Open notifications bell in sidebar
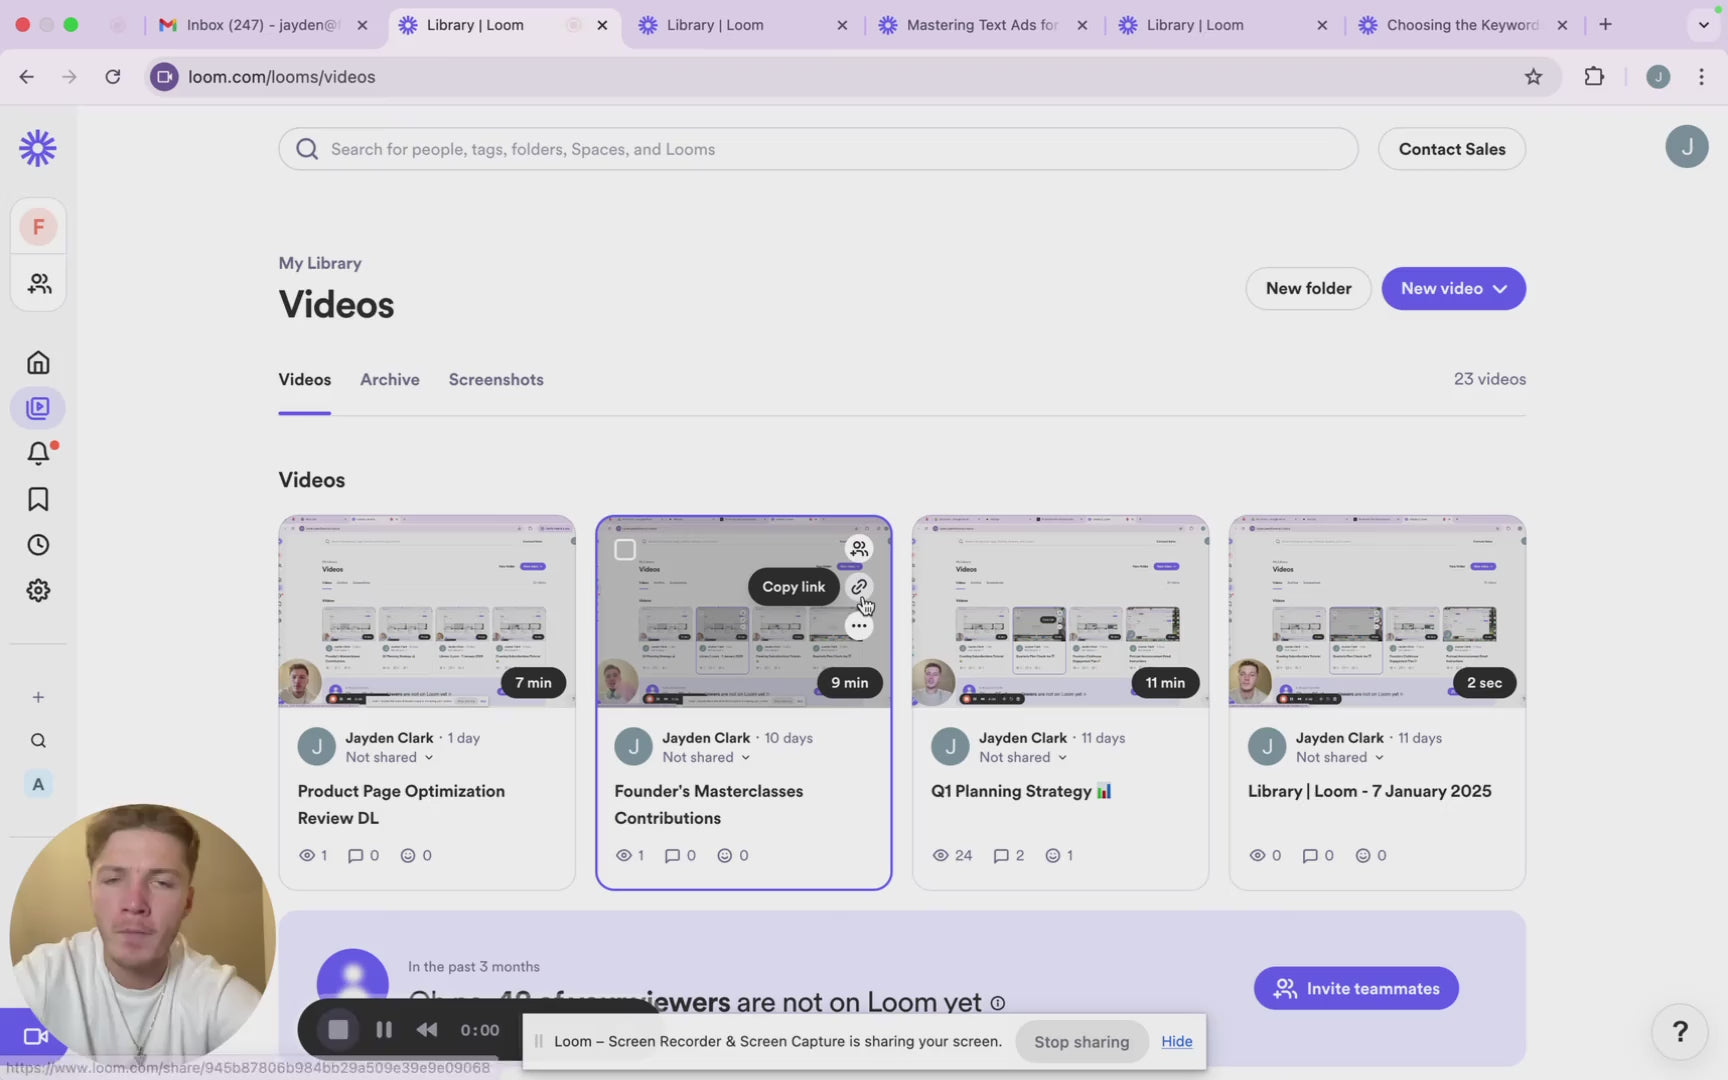Viewport: 1728px width, 1080px height. [38, 453]
